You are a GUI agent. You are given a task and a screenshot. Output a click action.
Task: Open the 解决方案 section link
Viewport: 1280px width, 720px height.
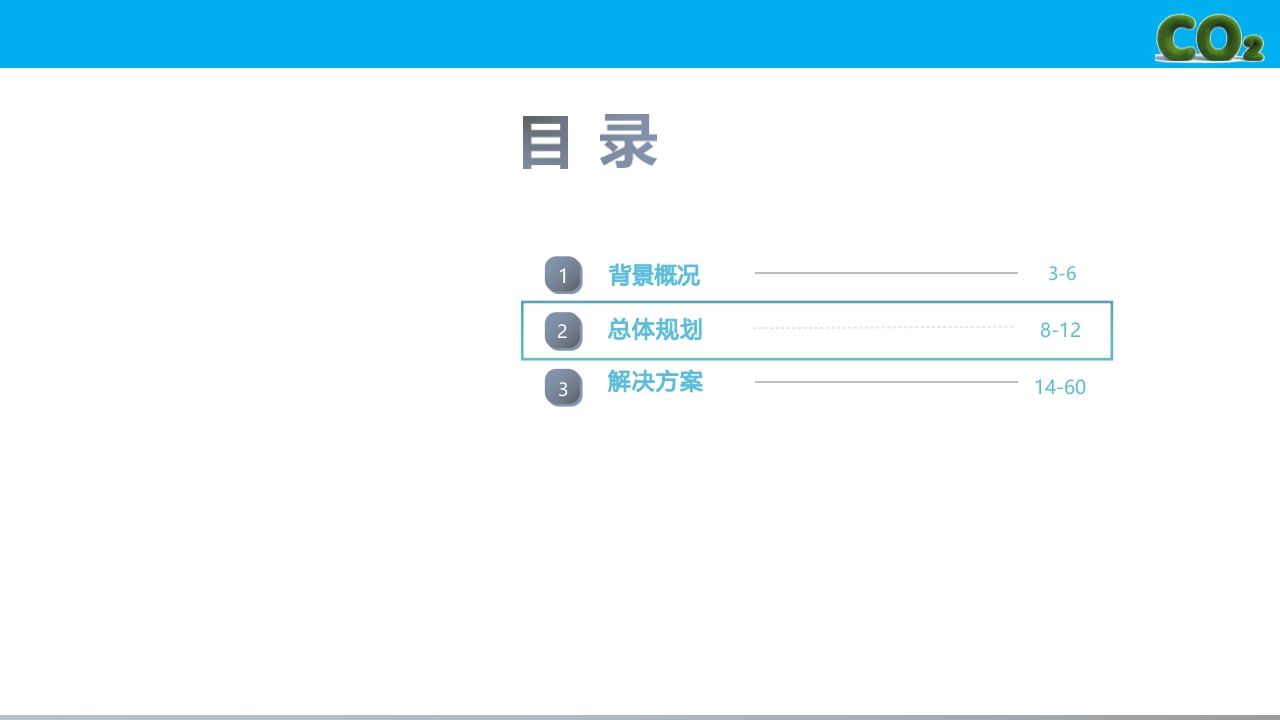click(x=655, y=382)
